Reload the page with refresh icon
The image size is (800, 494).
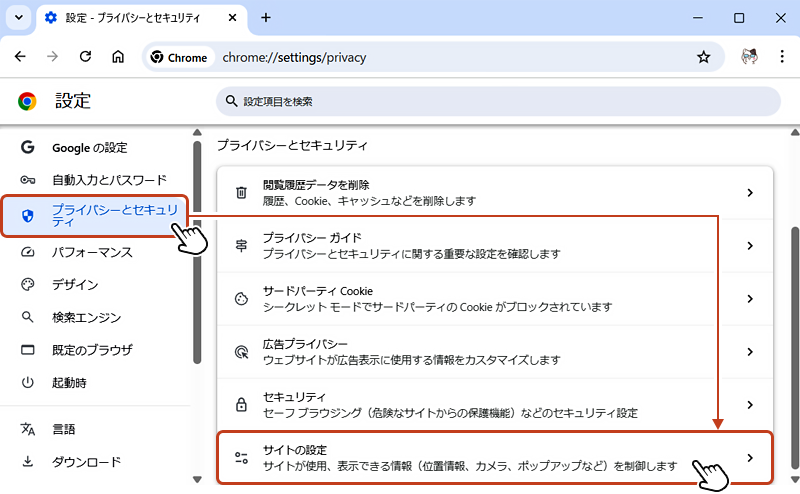pyautogui.click(x=85, y=57)
